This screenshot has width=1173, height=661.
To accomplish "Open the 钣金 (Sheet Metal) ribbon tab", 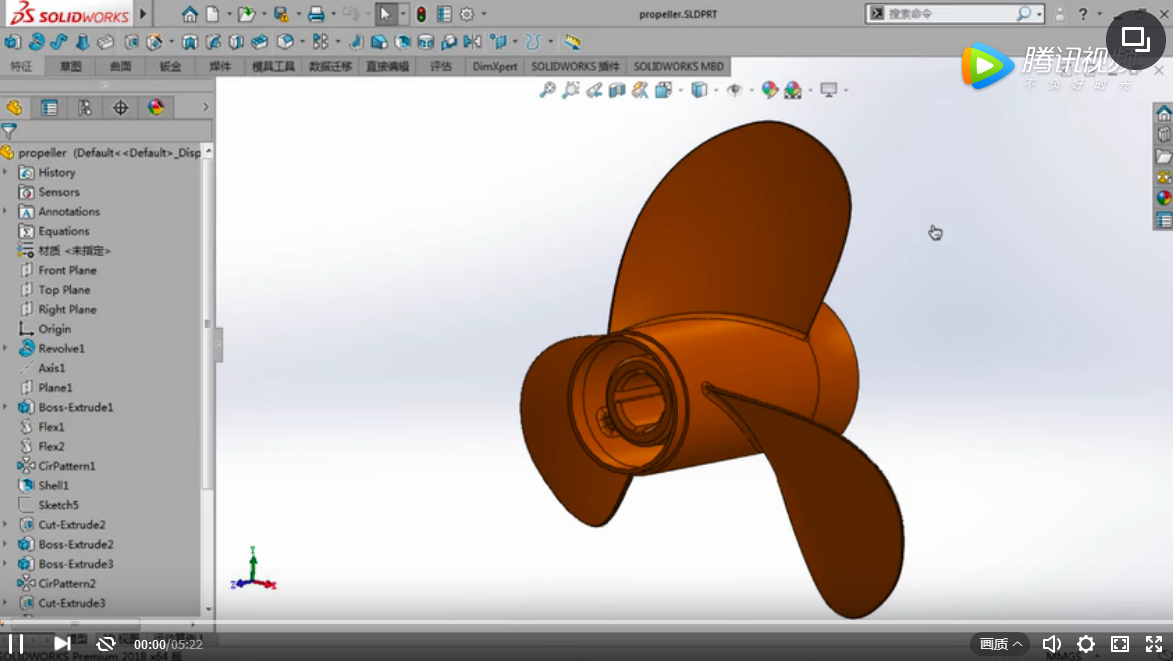I will 171,67.
